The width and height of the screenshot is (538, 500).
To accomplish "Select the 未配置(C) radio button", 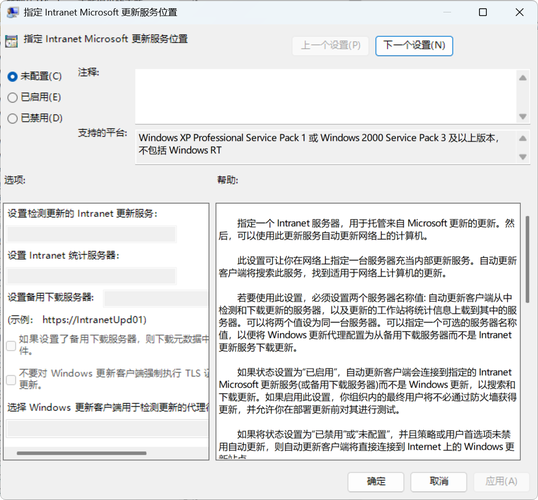I will 12,77.
